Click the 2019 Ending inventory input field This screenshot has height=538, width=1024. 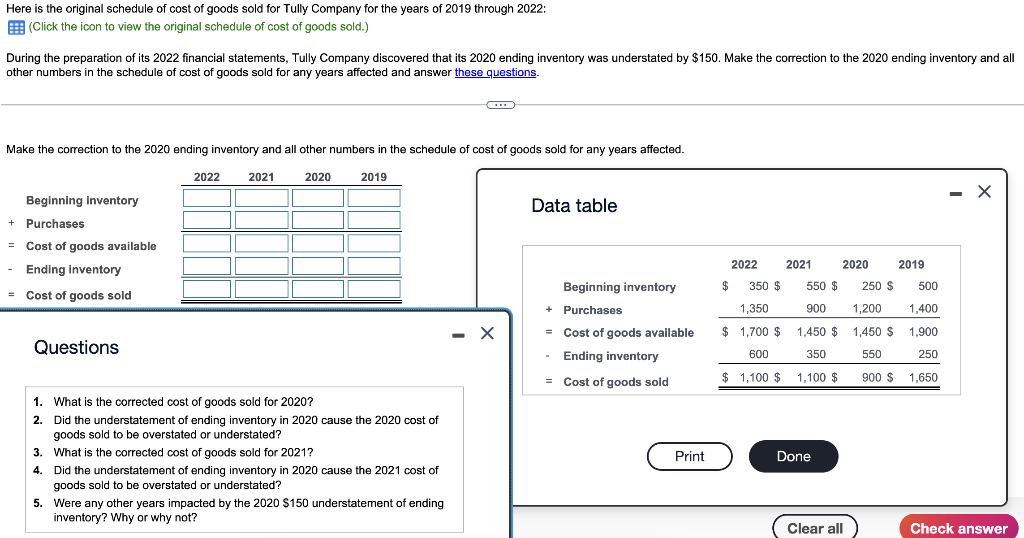[374, 266]
